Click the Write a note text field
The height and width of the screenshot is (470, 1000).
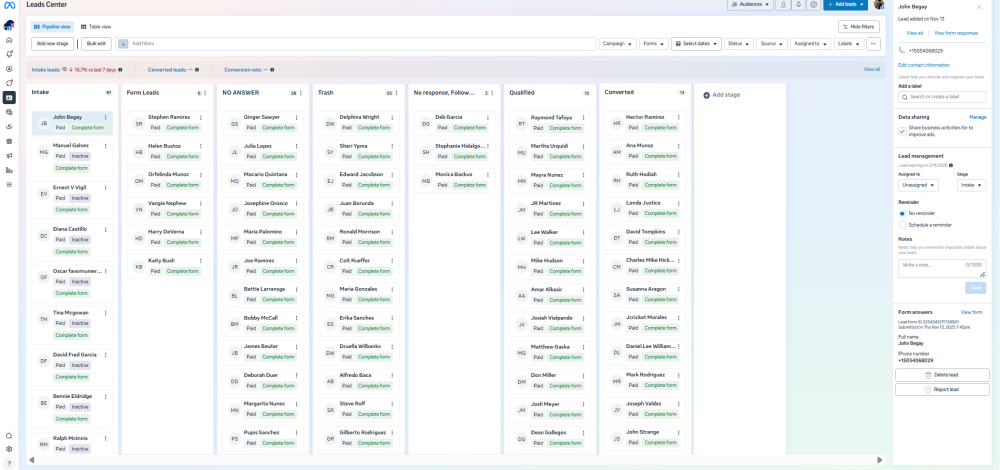tap(941, 268)
